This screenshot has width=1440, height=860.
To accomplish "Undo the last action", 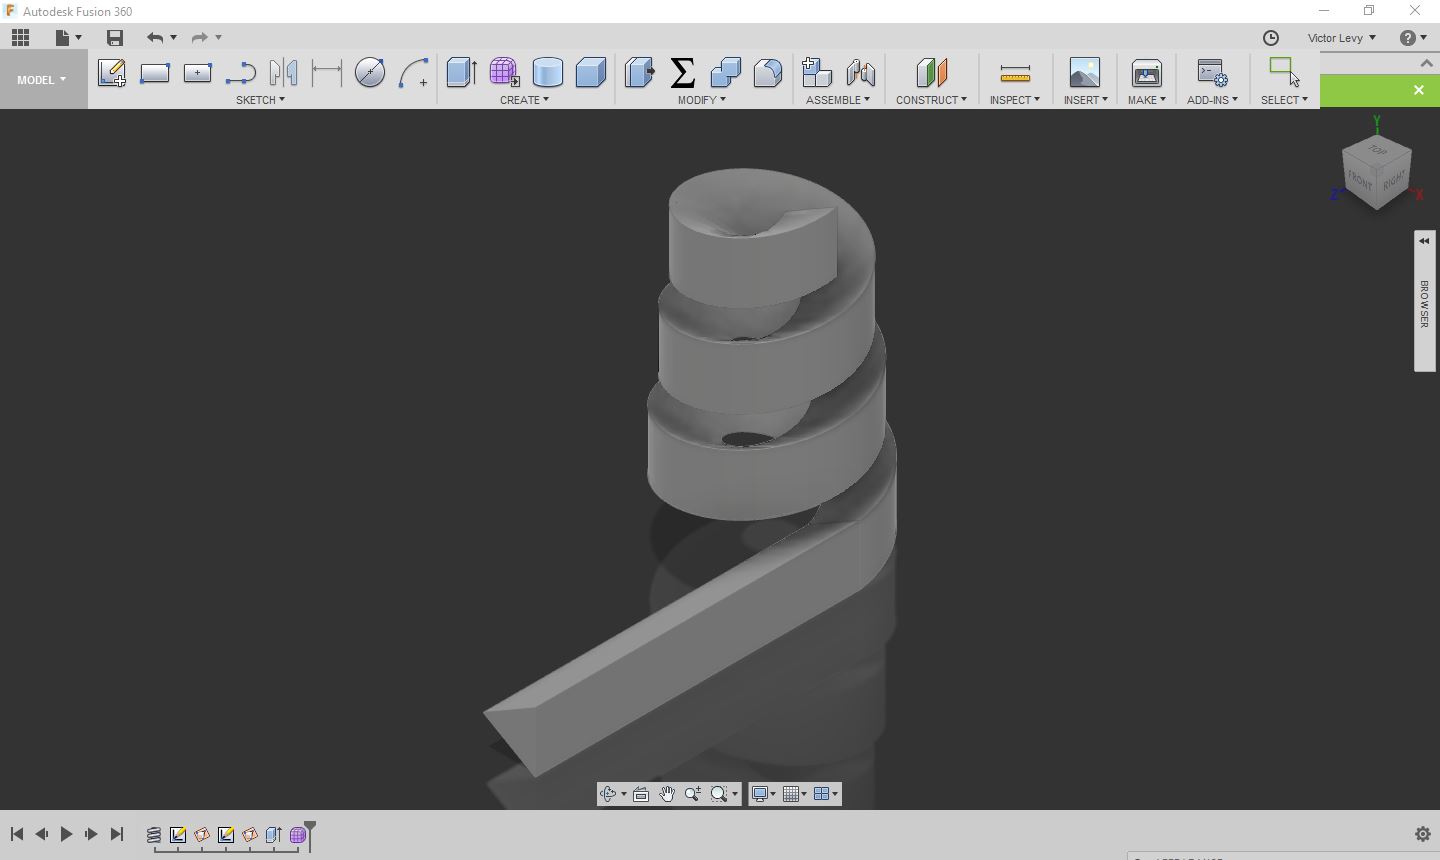I will pyautogui.click(x=155, y=38).
